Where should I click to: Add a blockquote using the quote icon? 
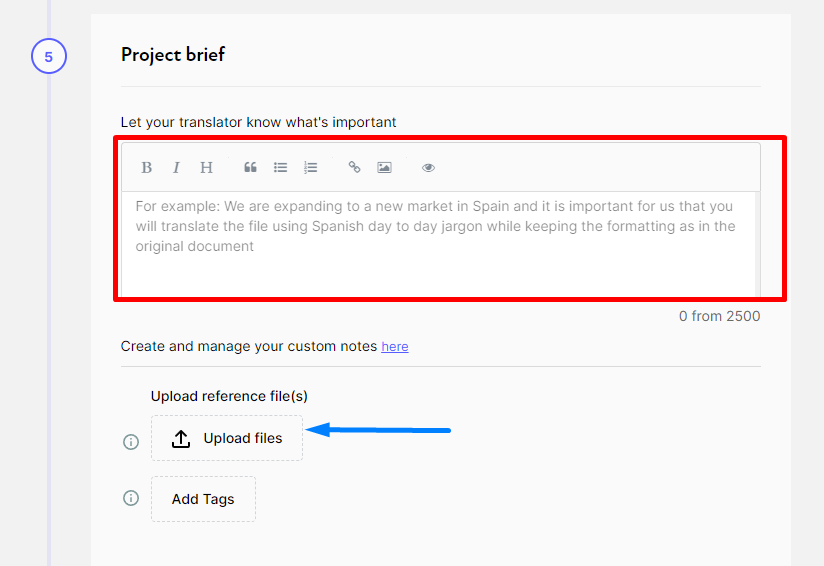click(250, 168)
